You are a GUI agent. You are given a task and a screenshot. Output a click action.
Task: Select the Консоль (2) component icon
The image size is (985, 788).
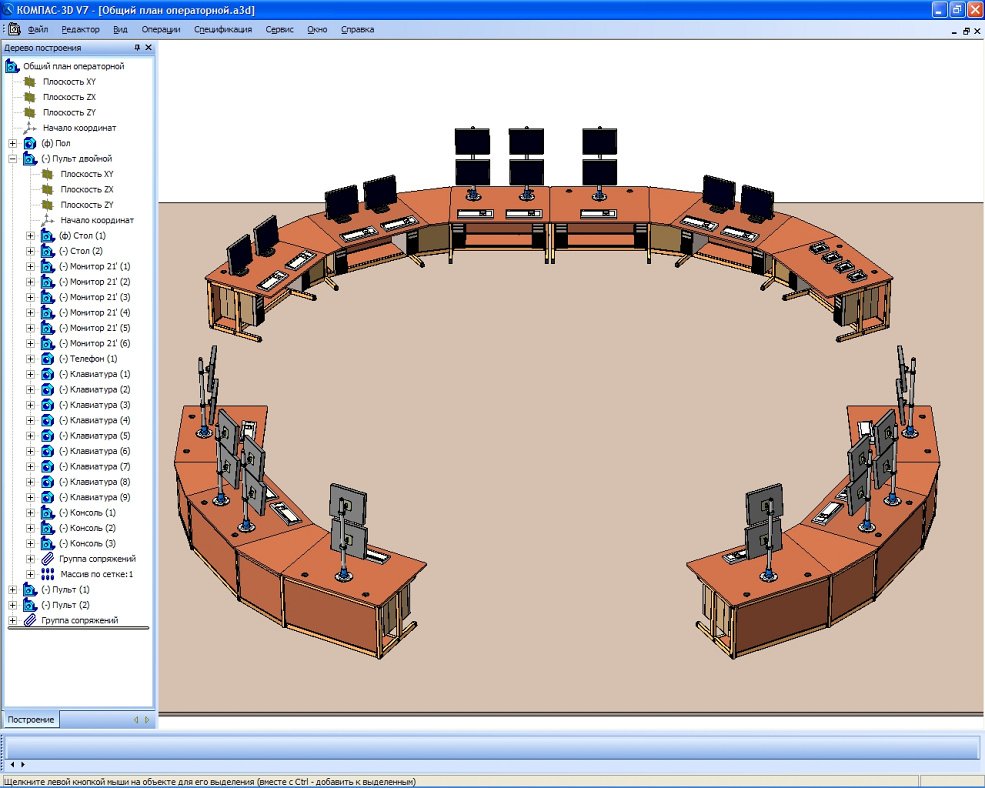[x=47, y=528]
